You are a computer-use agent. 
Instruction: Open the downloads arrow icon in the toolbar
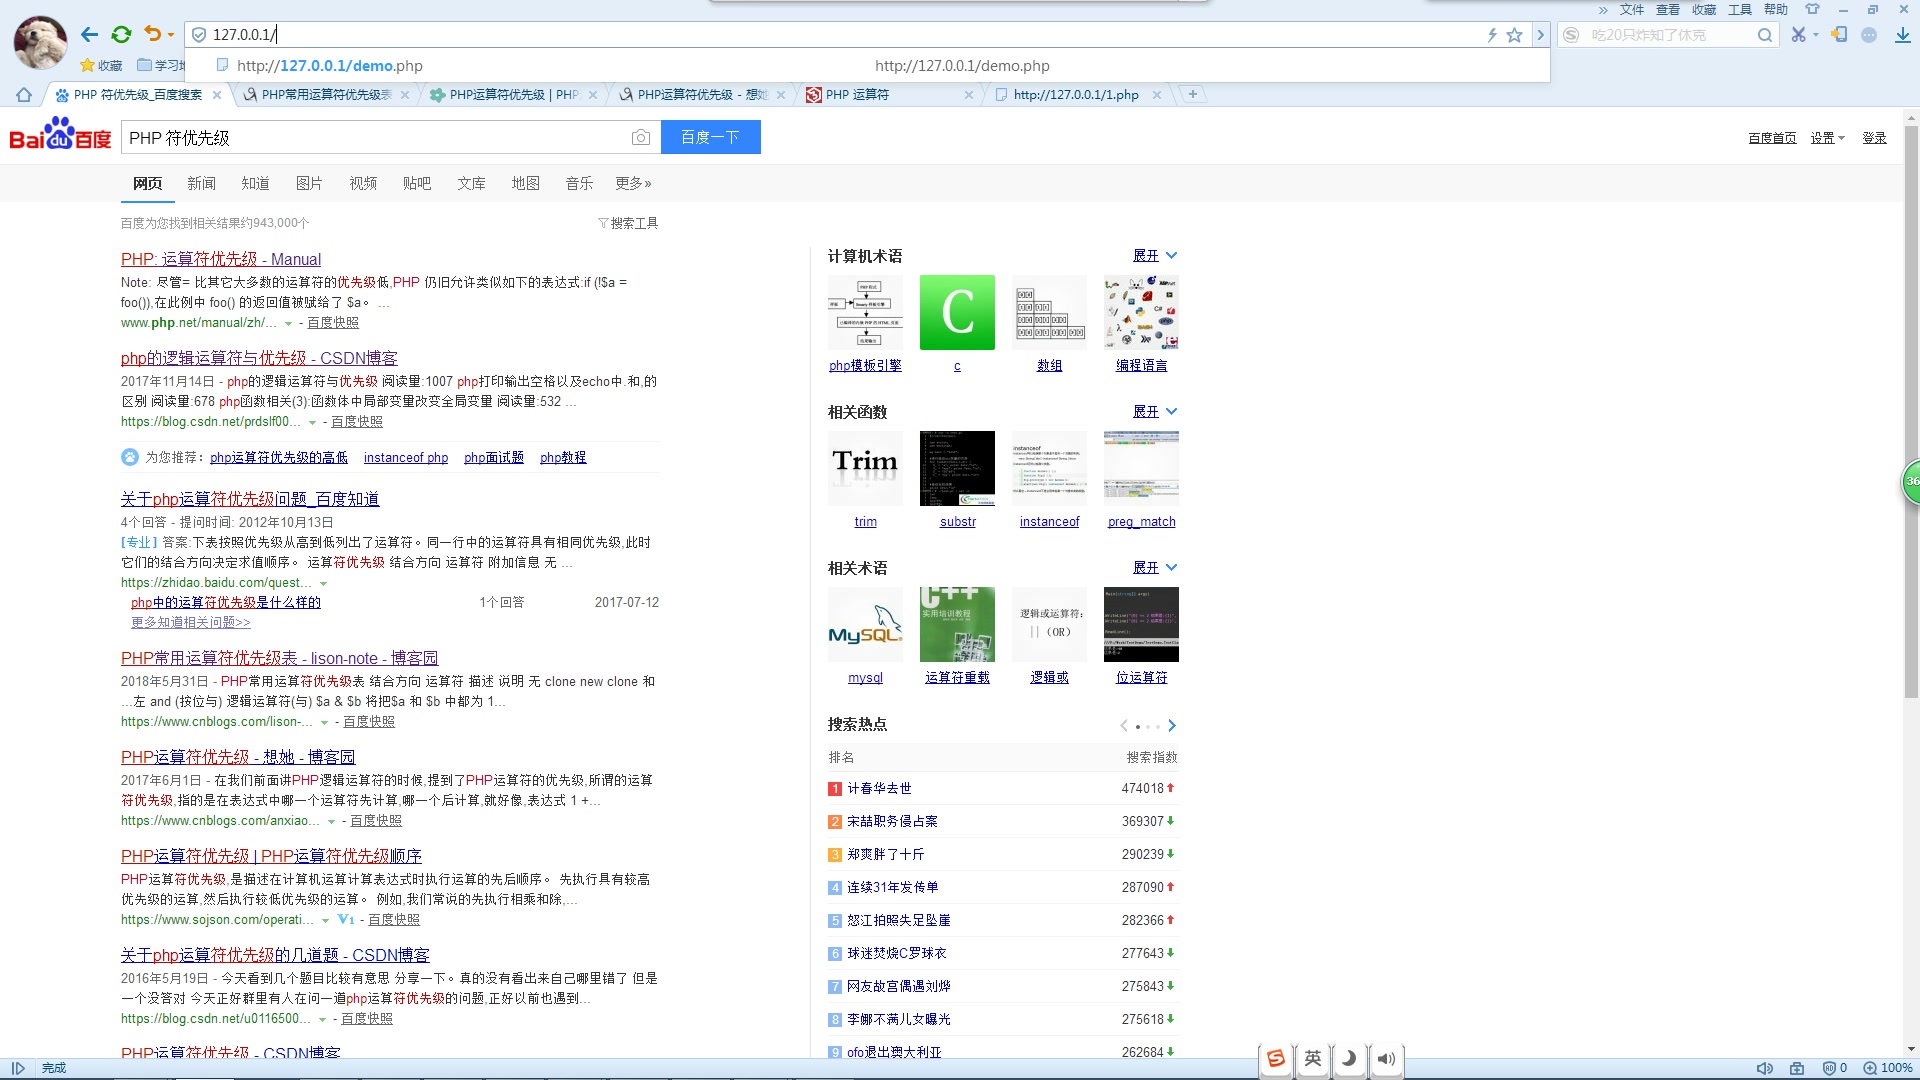[1902, 35]
